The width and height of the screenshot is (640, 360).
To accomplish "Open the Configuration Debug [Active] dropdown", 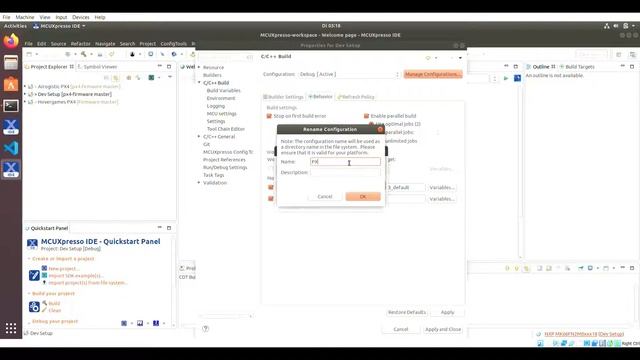I will pos(349,74).
